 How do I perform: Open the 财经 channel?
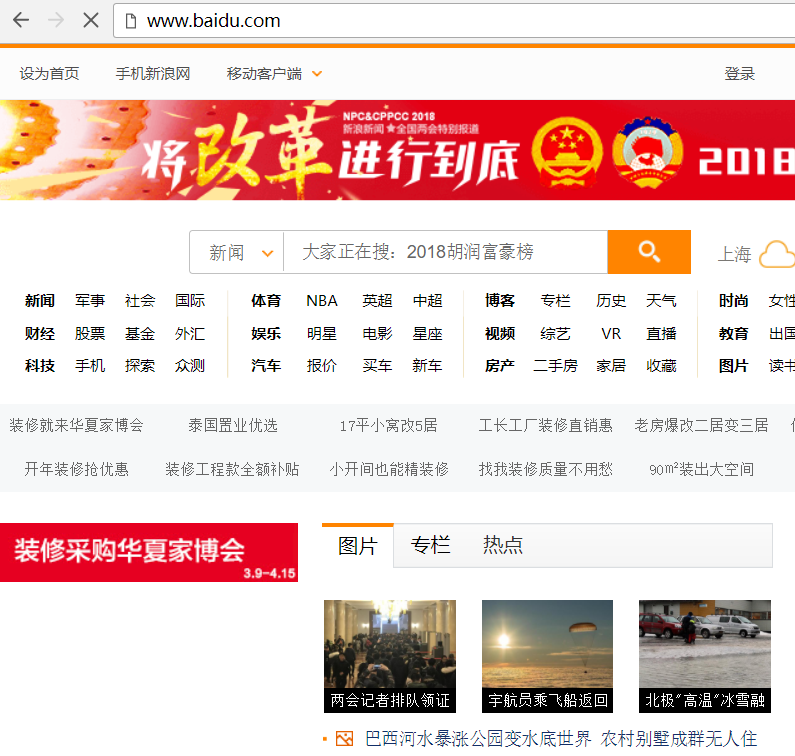pyautogui.click(x=40, y=334)
